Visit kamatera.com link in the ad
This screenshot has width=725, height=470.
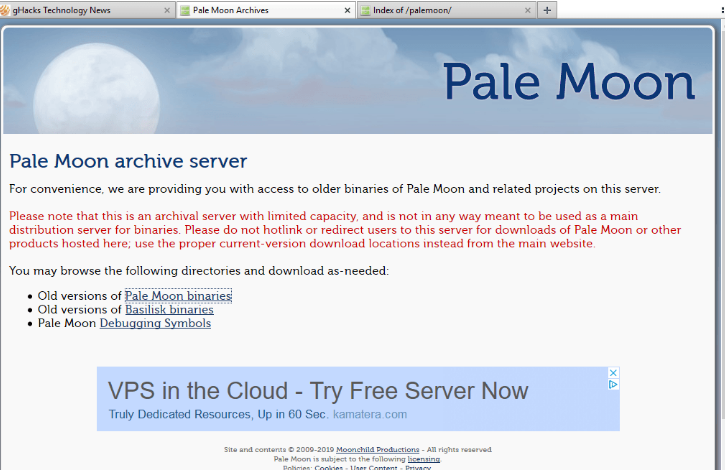(370, 414)
